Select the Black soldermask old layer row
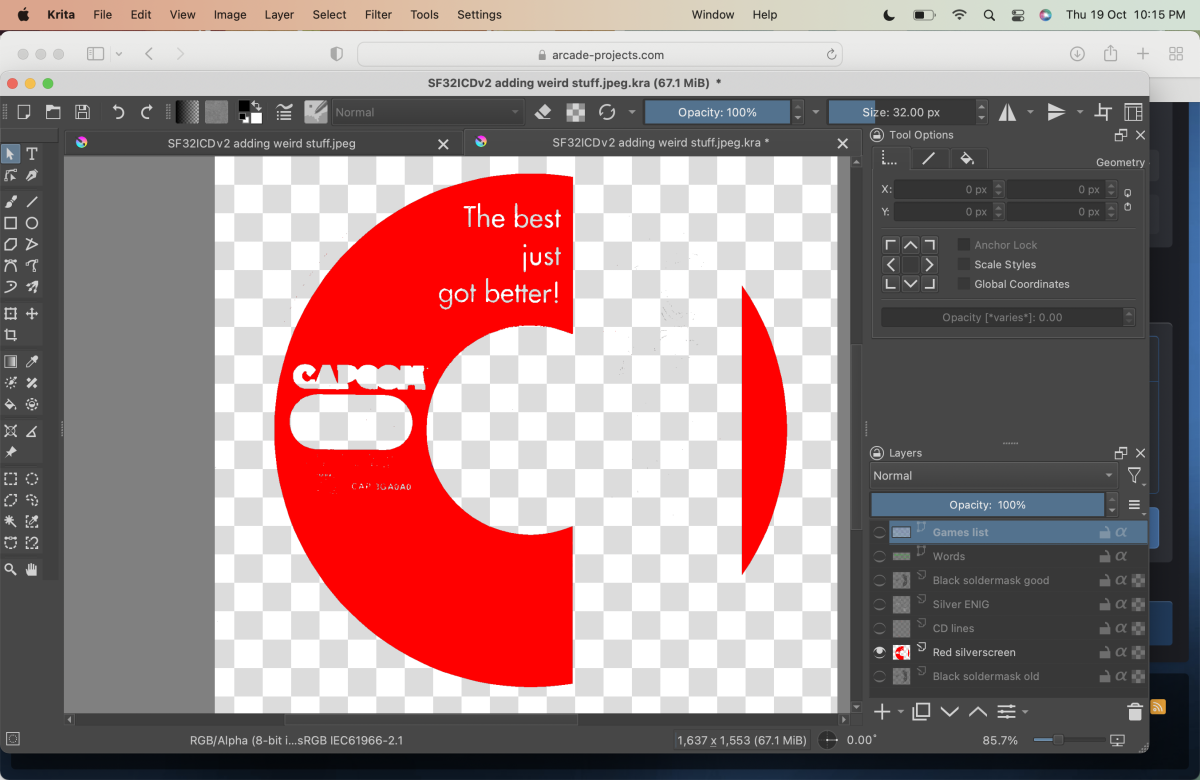The height and width of the screenshot is (780, 1200). pyautogui.click(x=1008, y=676)
